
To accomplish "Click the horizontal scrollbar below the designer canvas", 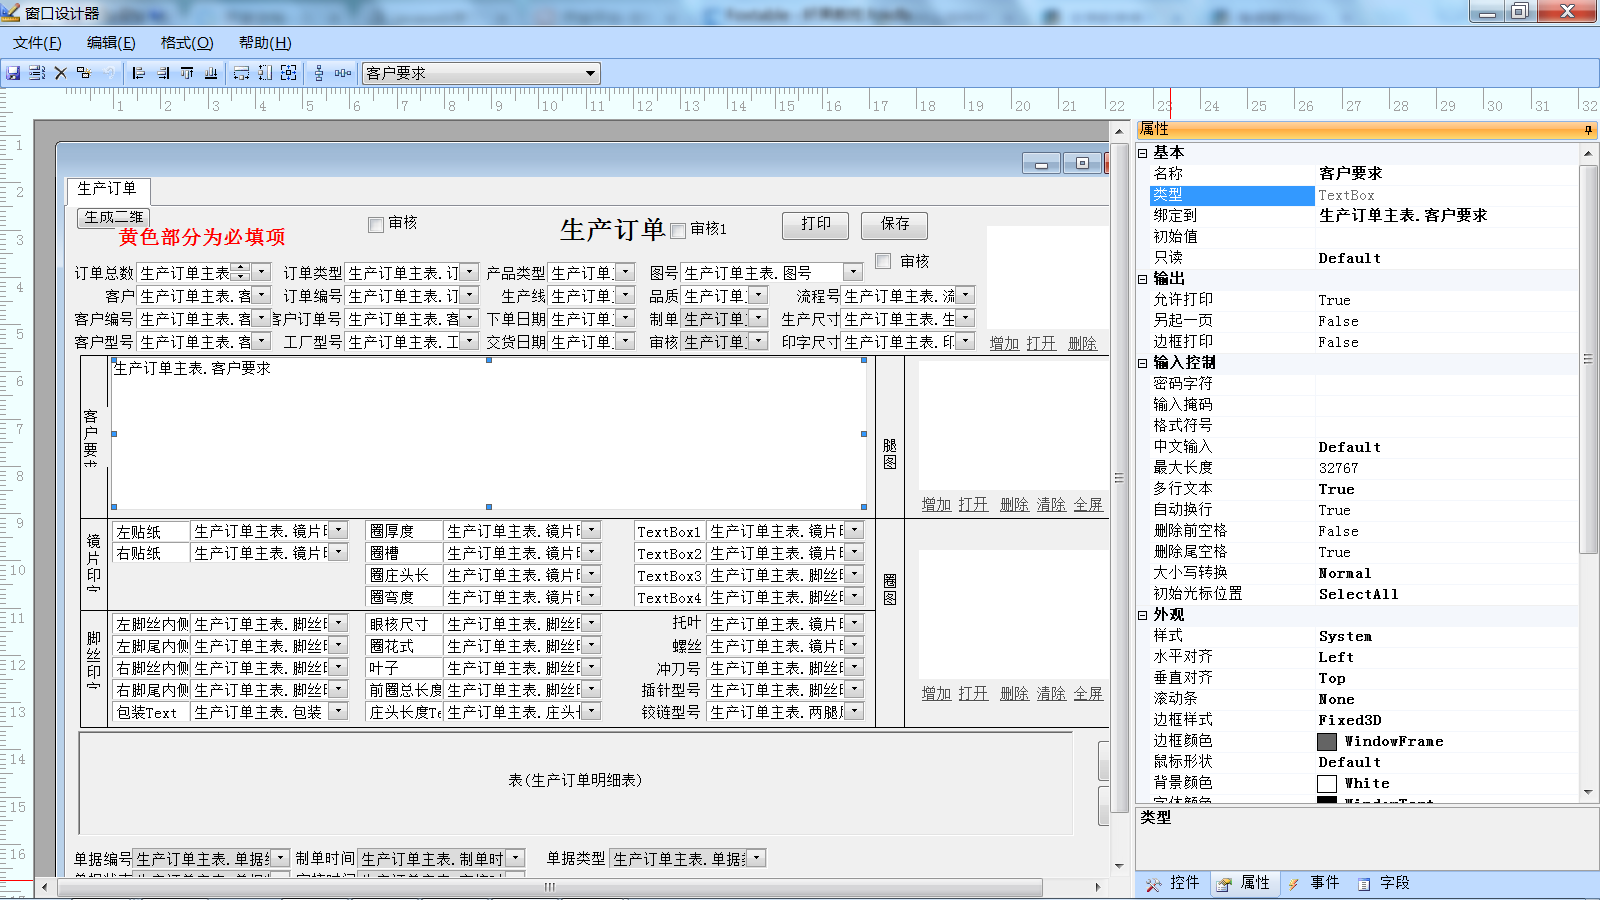I will pyautogui.click(x=550, y=887).
